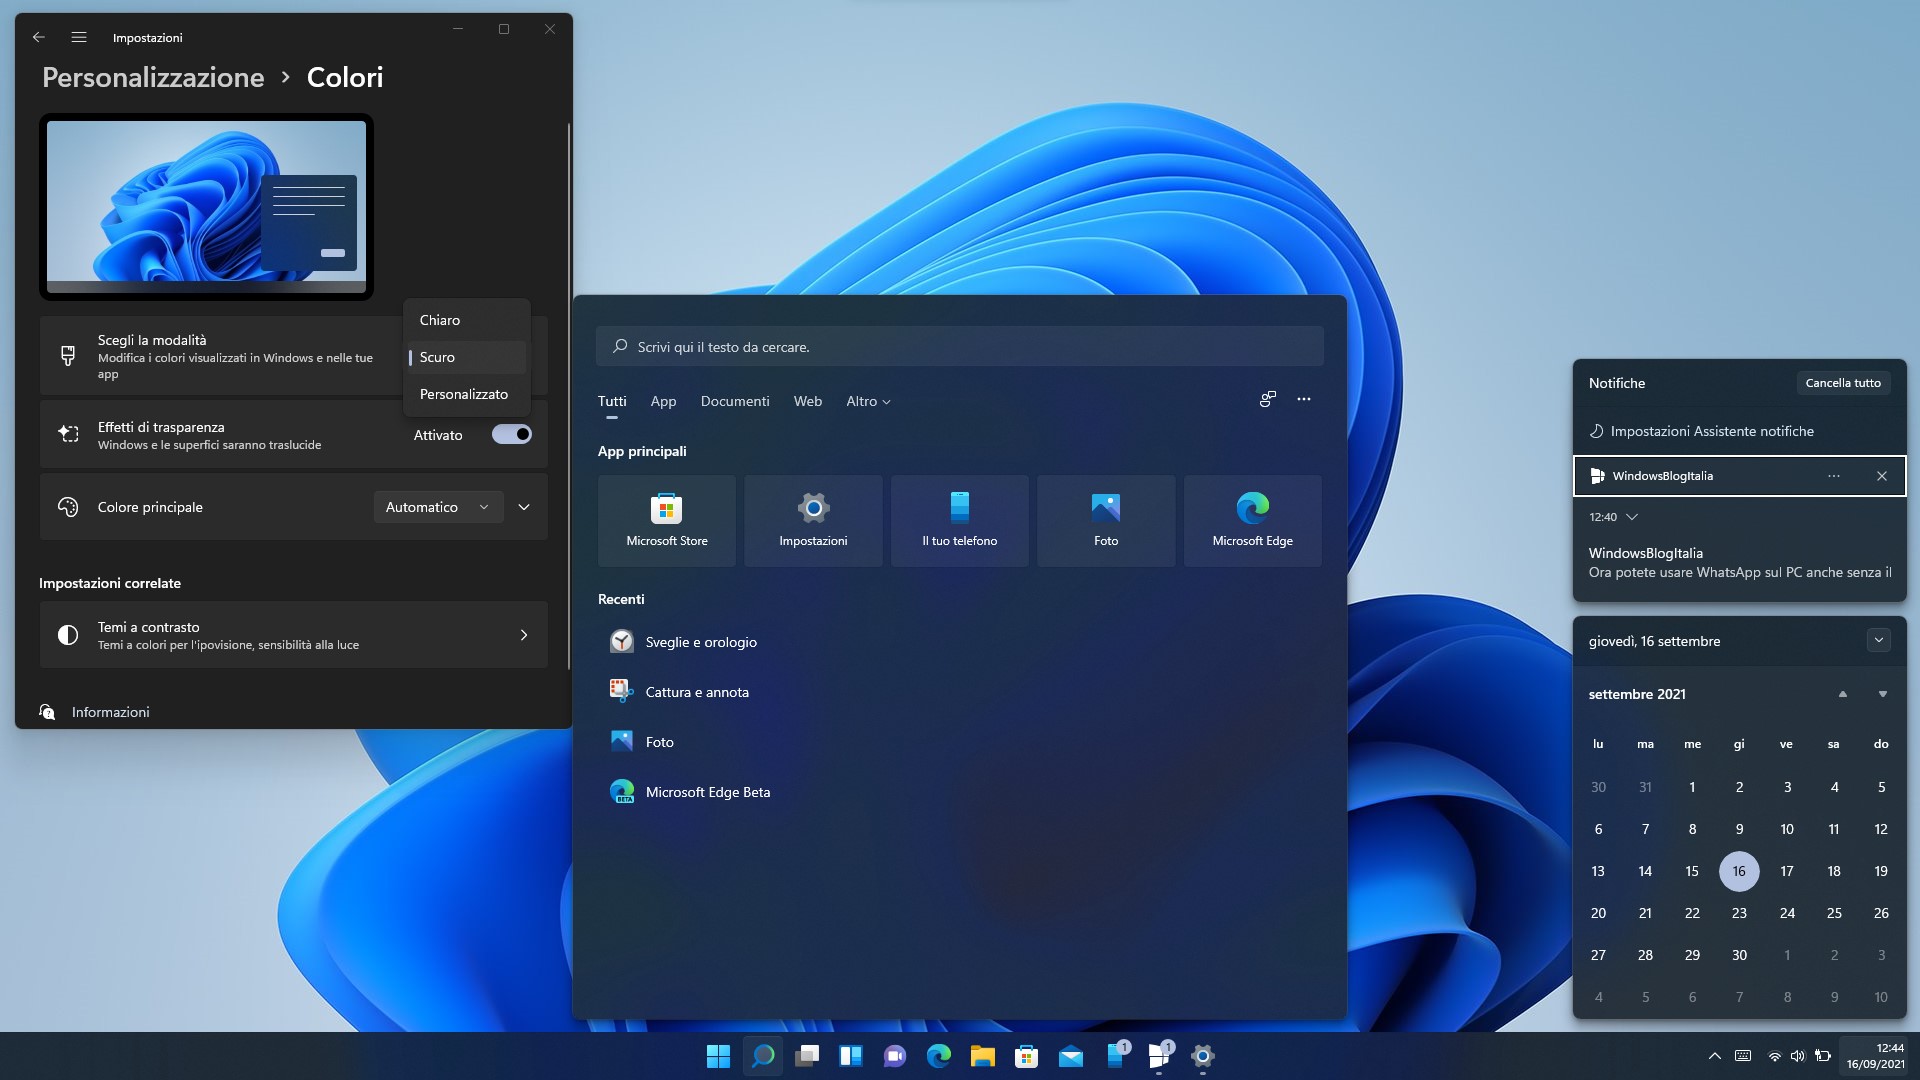Open the Foto tile in App principali
This screenshot has height=1080, width=1920.
[1106, 521]
